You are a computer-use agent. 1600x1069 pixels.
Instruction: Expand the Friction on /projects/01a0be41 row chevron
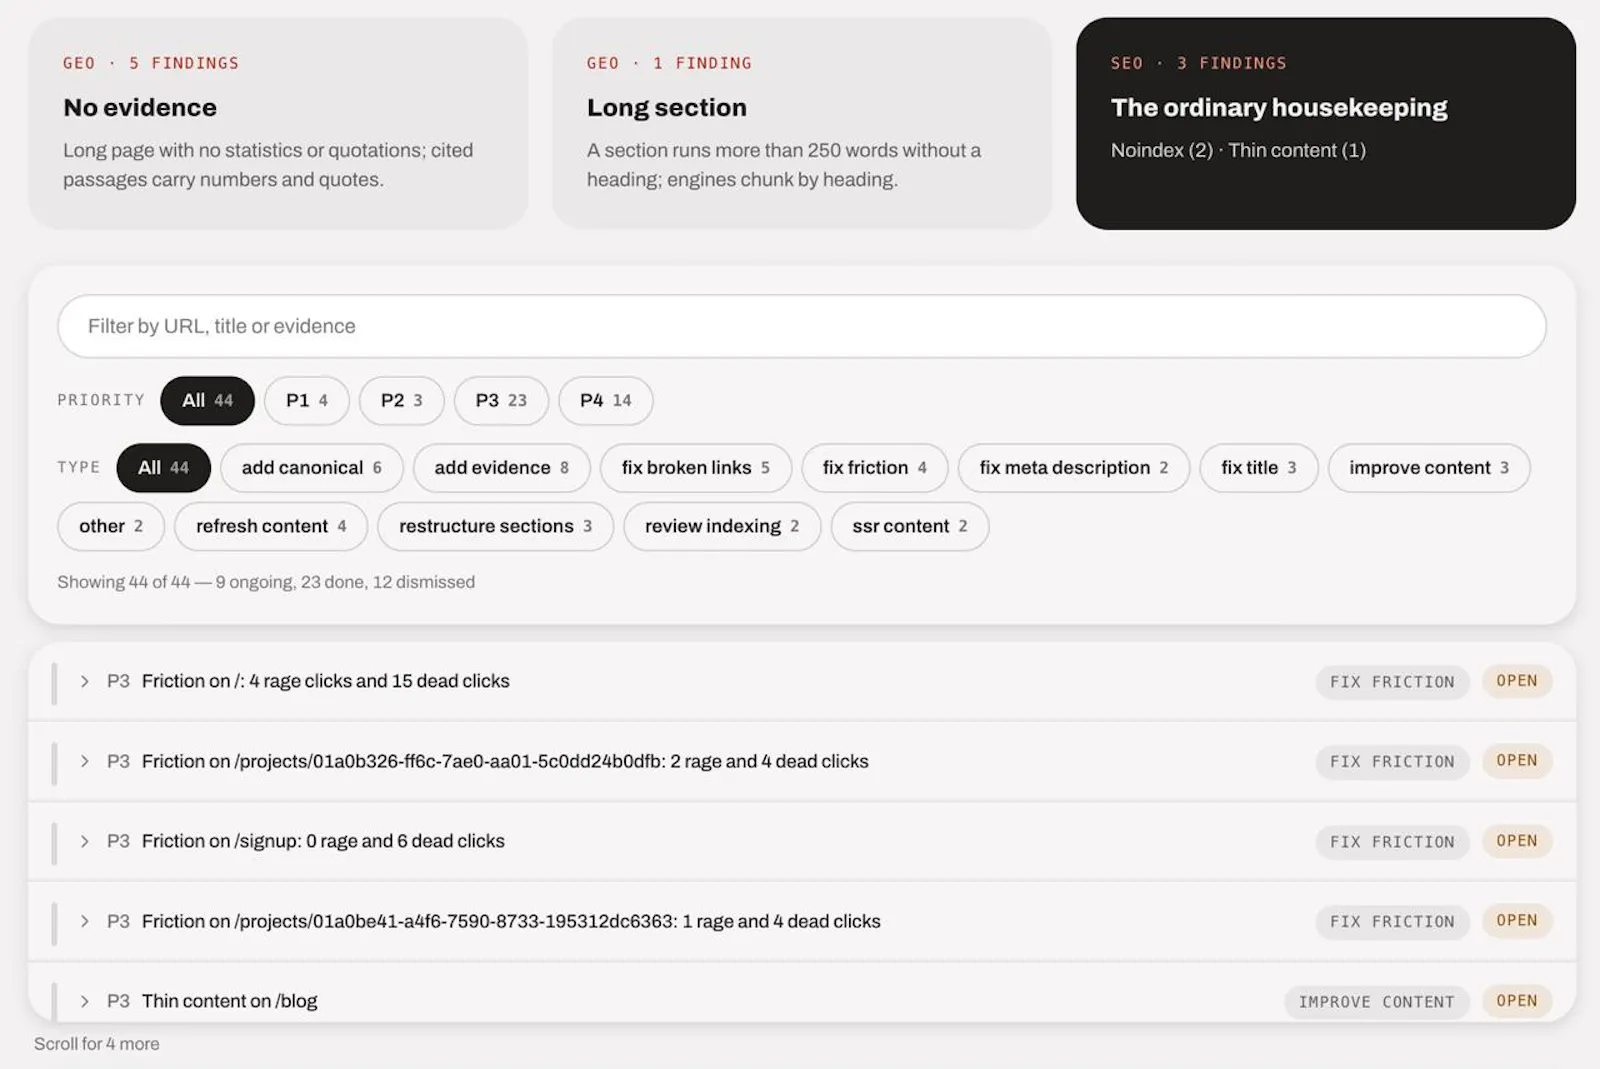click(85, 921)
